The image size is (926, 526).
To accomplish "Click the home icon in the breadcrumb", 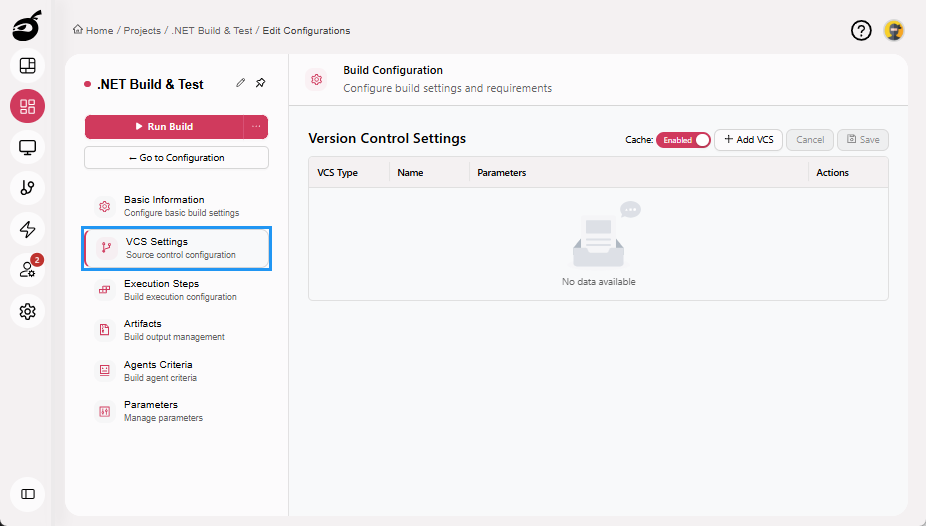I will (78, 30).
